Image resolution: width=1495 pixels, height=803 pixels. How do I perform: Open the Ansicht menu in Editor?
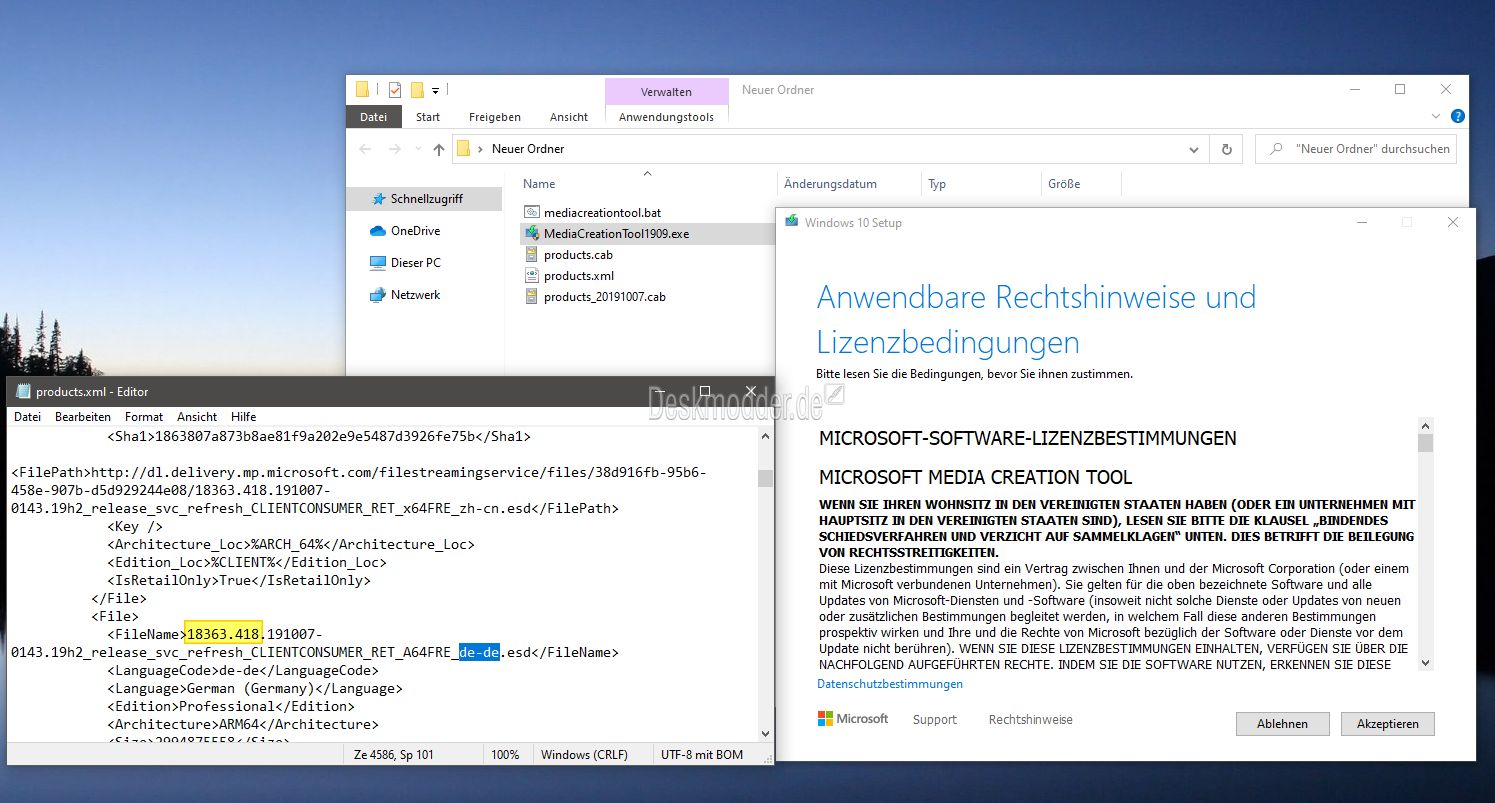click(197, 417)
